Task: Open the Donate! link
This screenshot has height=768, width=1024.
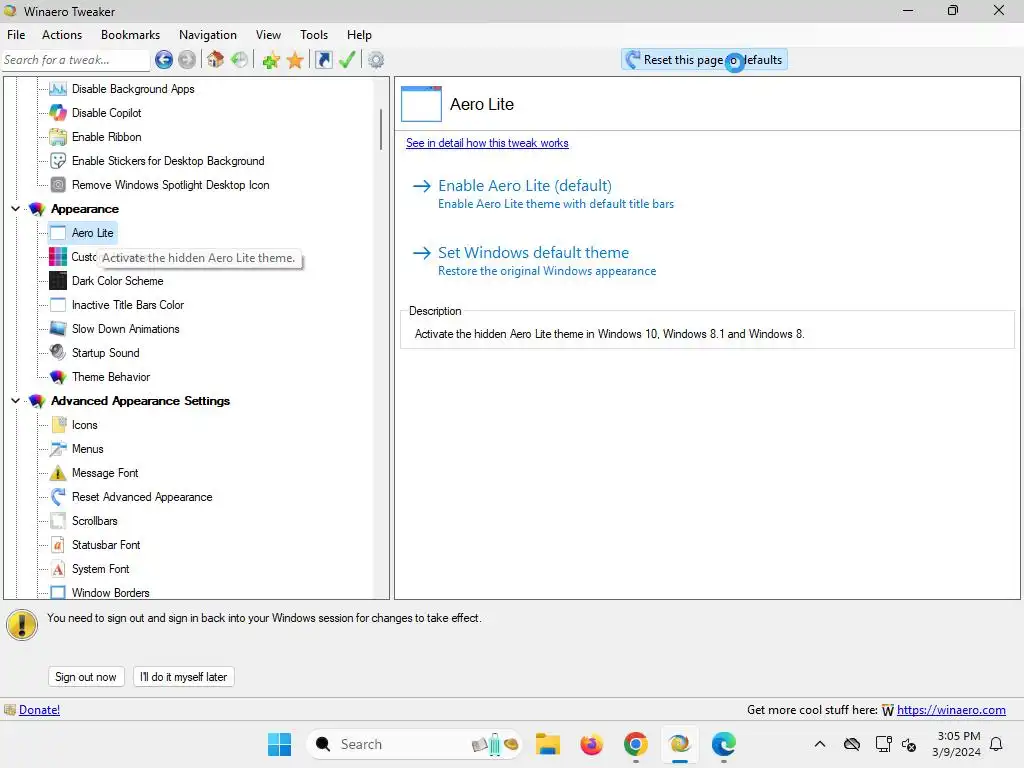Action: (x=39, y=710)
